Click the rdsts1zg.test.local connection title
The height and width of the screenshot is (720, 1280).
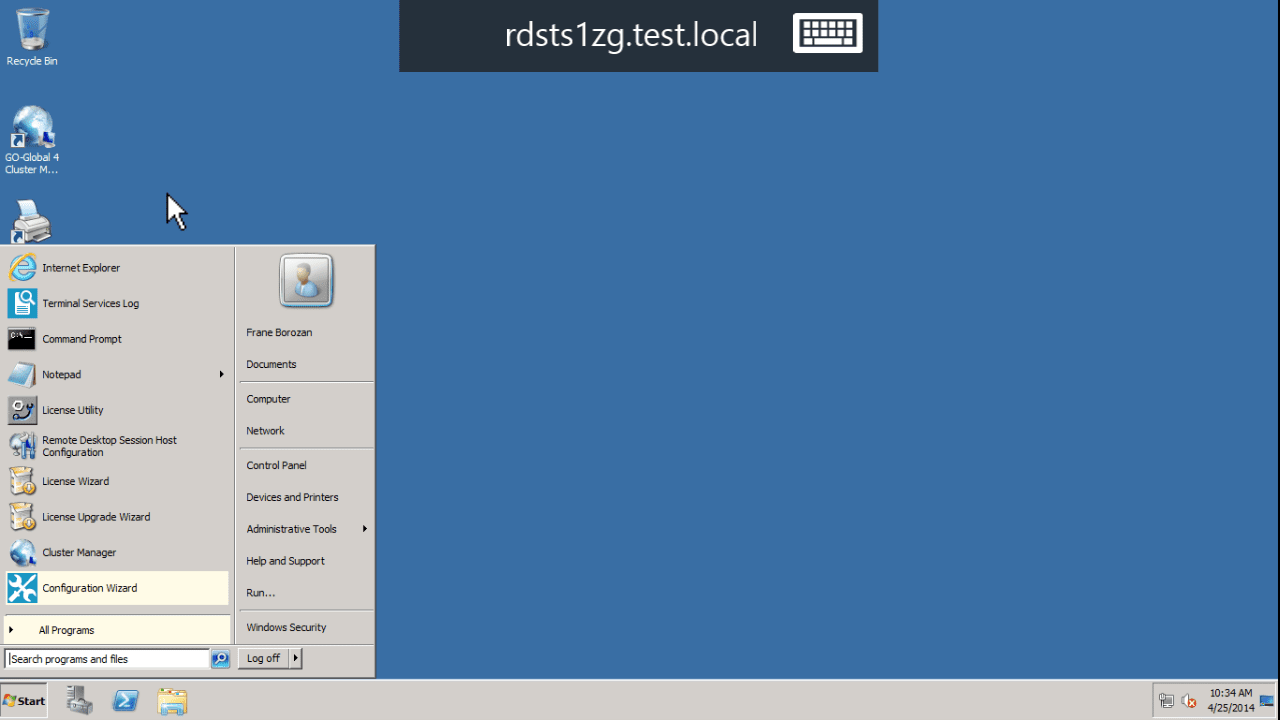point(631,35)
